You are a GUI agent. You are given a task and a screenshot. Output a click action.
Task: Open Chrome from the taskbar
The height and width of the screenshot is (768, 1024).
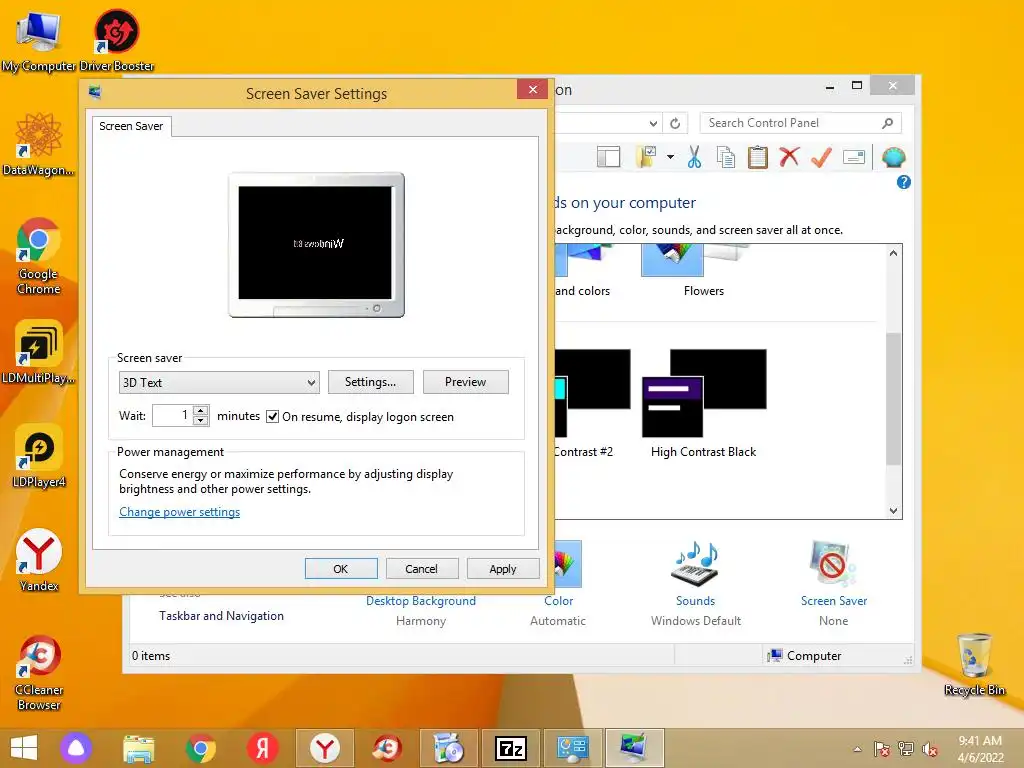(x=200, y=748)
